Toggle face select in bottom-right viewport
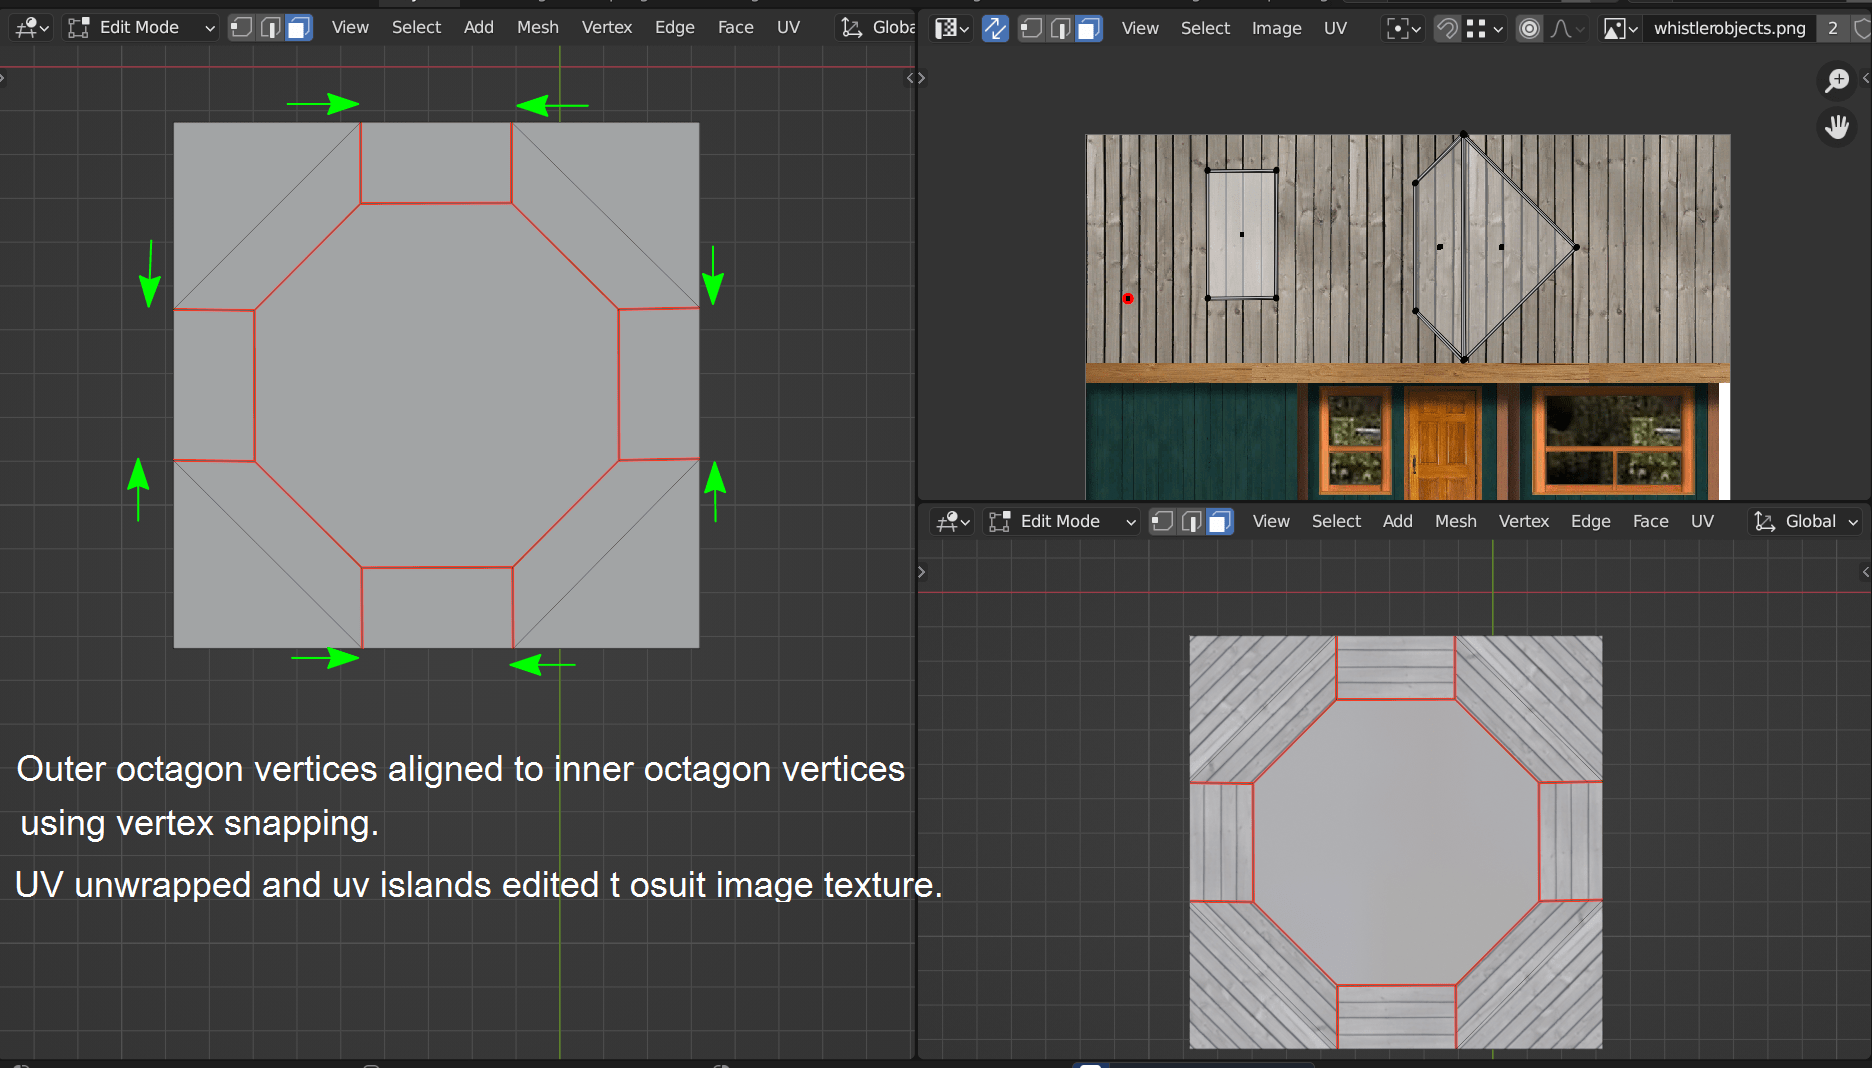 click(x=1220, y=522)
